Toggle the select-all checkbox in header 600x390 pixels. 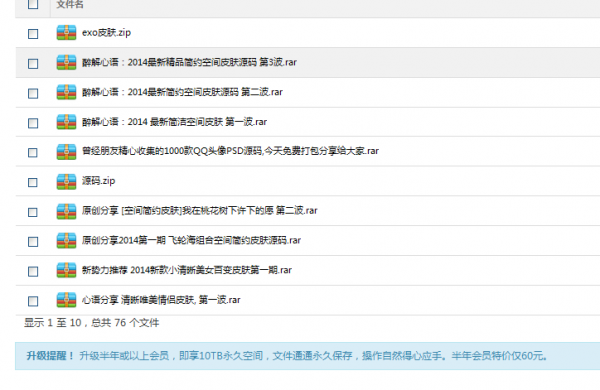point(33,4)
